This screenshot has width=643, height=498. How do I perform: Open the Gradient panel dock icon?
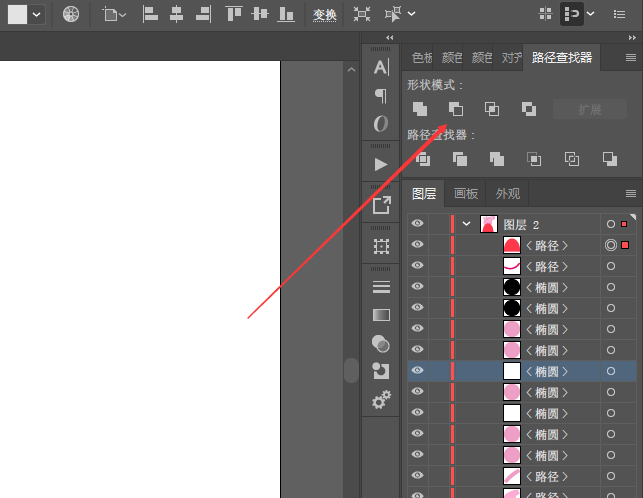[381, 315]
